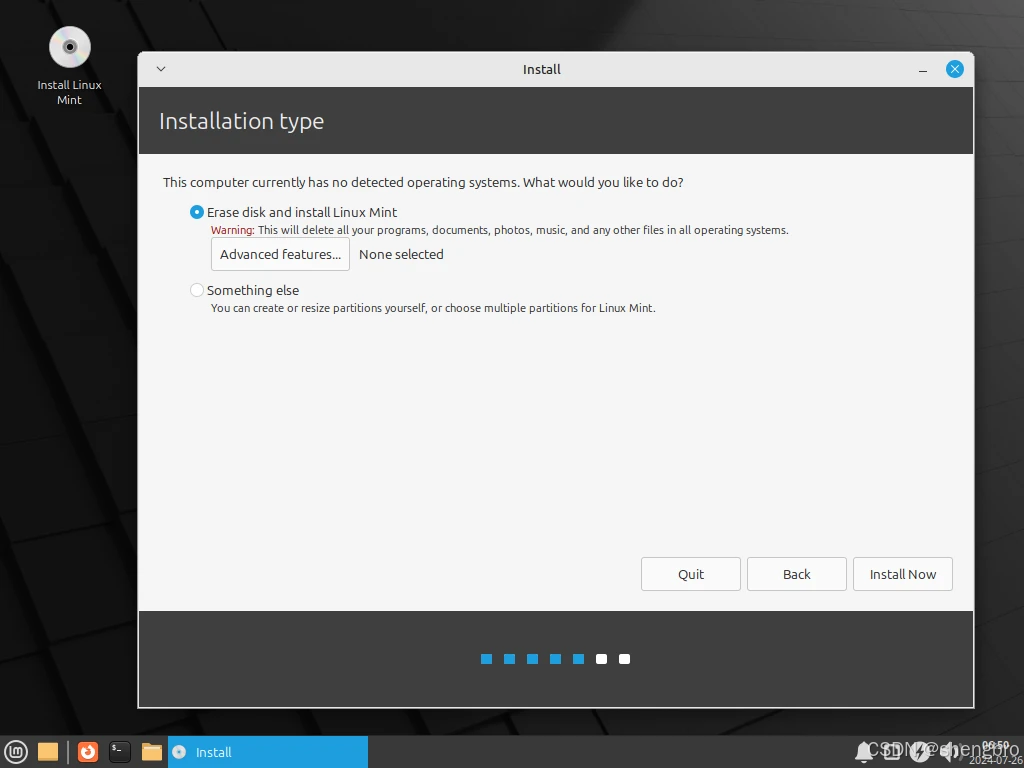
Task: Open the Advanced features dialog
Action: click(280, 254)
